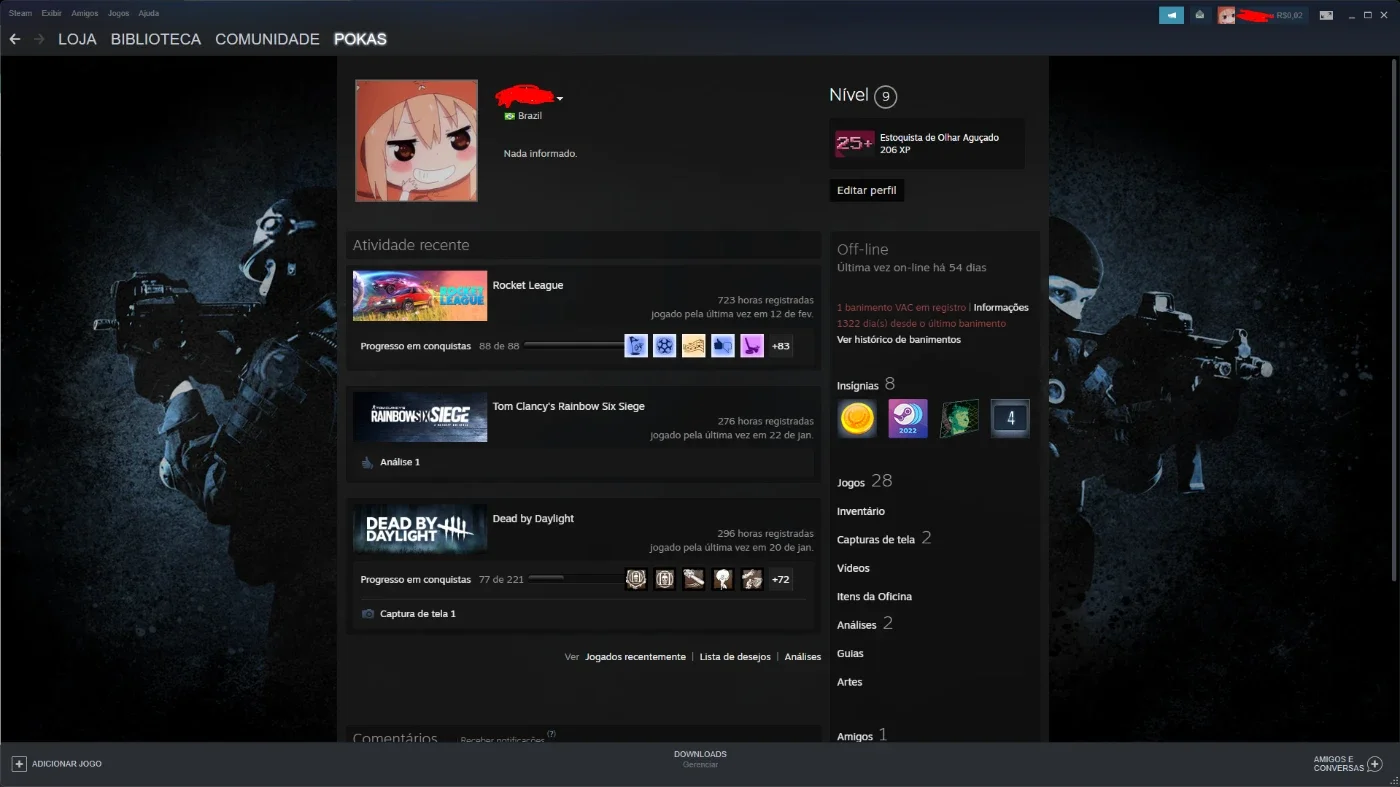Open the green badge under Insígnias
Viewport: 1400px width, 787px height.
[959, 419]
